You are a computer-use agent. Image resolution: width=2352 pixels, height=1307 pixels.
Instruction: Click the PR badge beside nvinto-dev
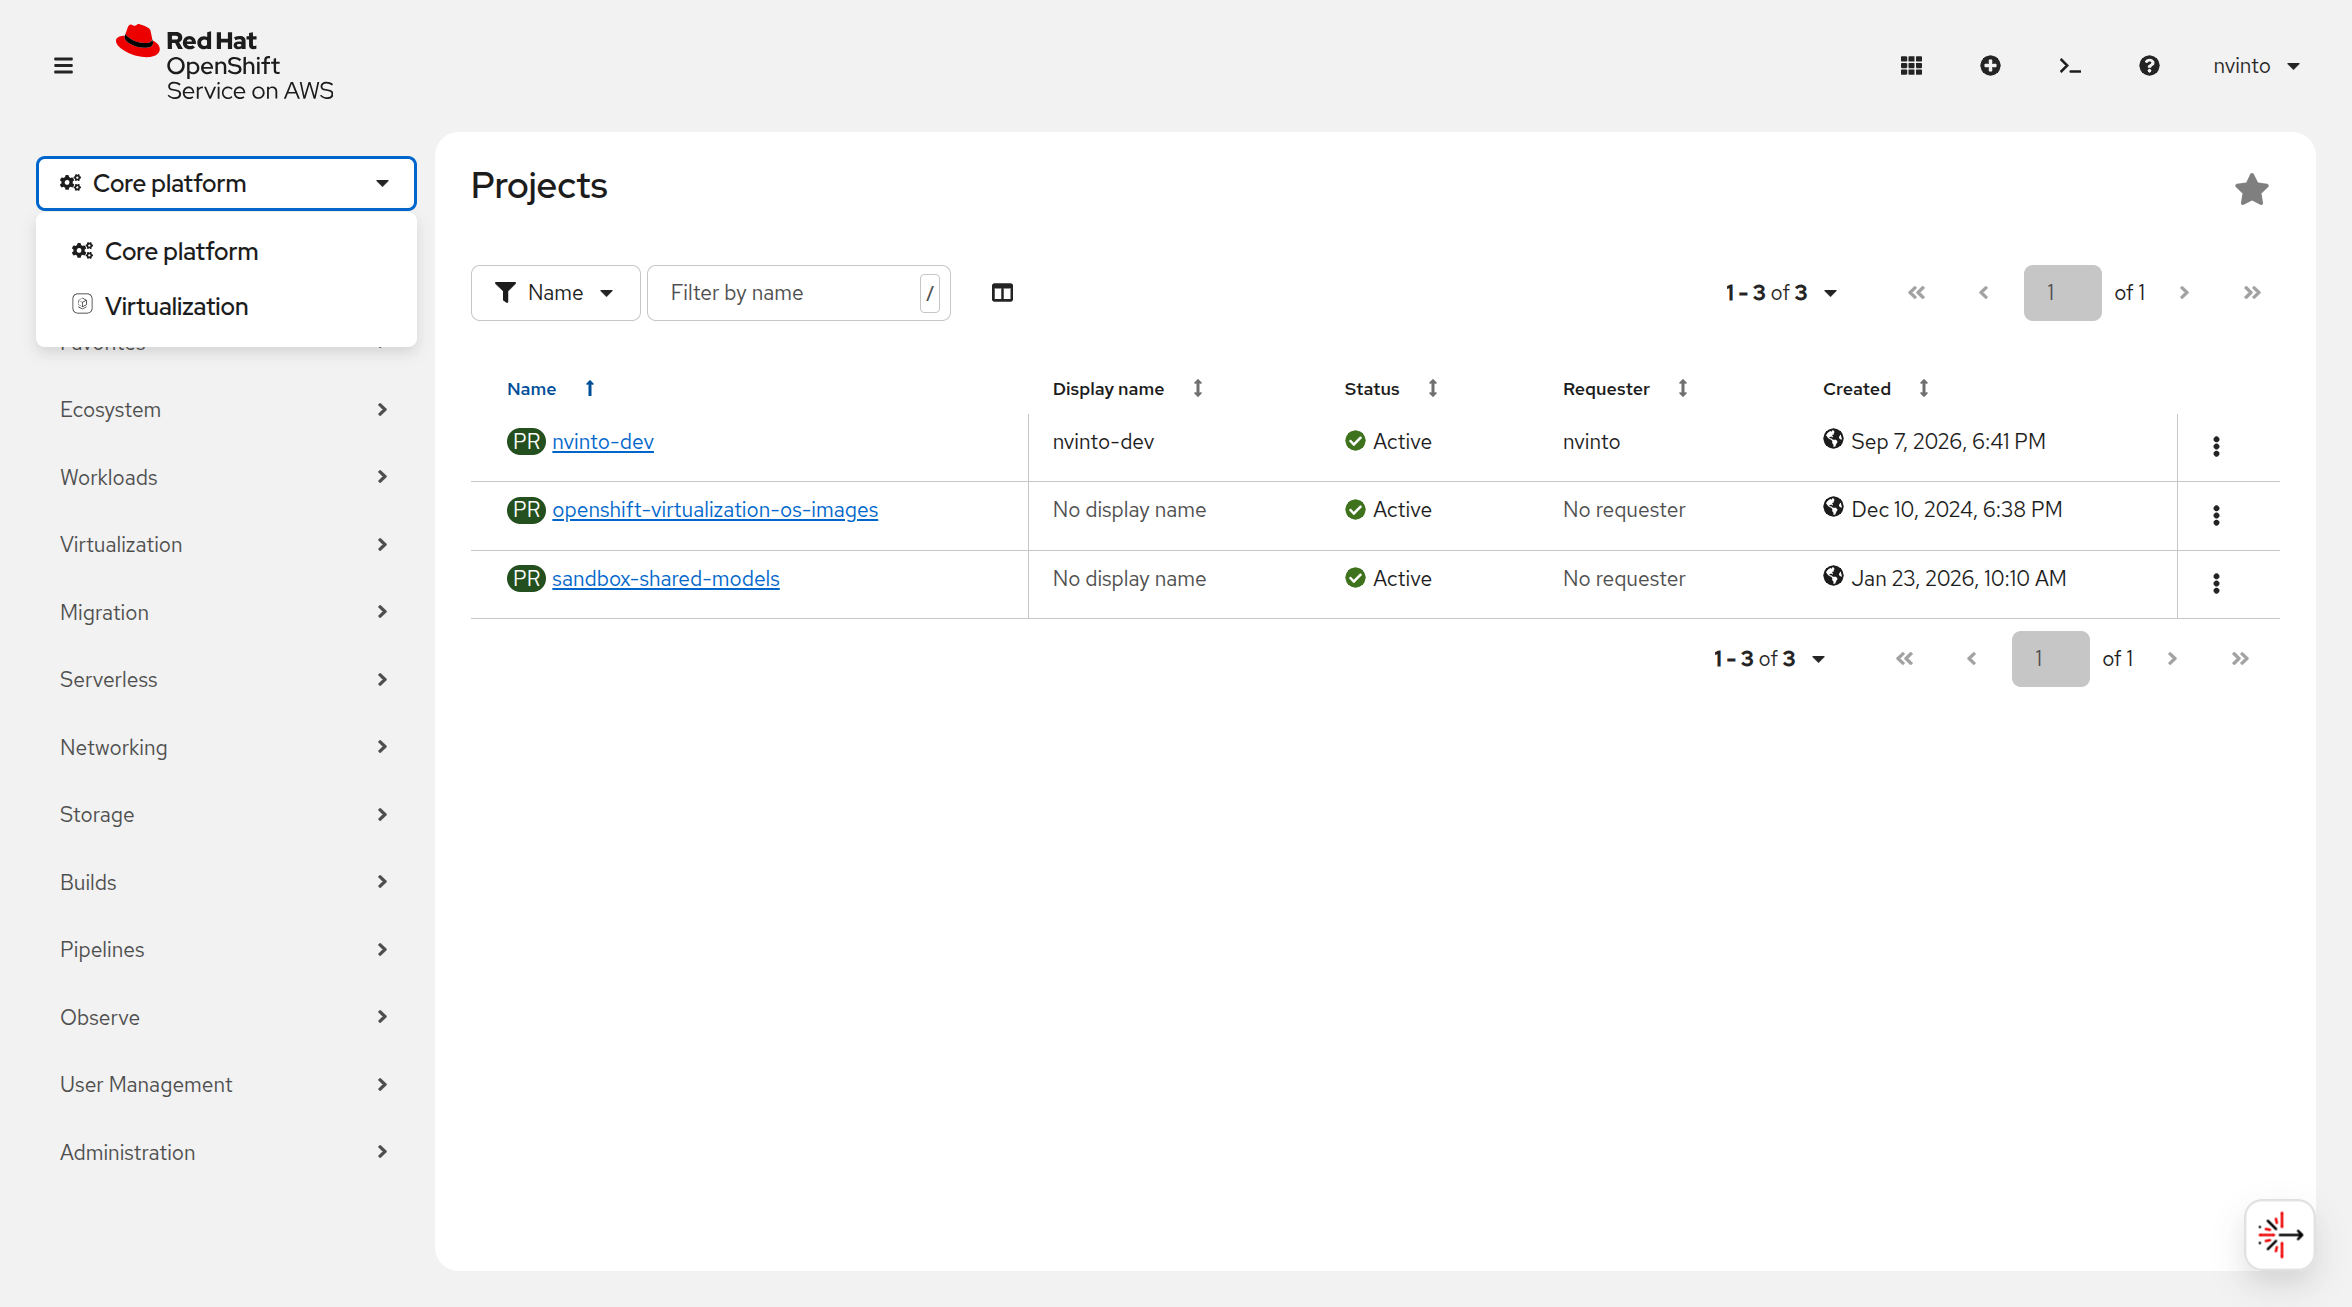(x=526, y=442)
